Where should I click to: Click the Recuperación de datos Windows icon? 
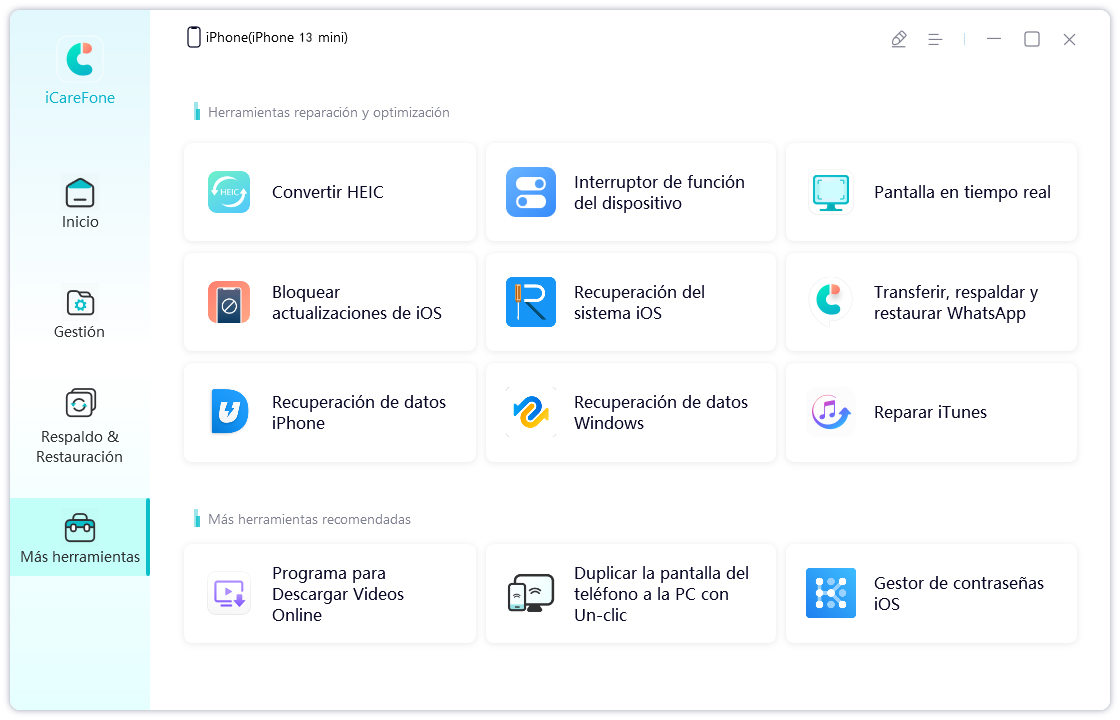pyautogui.click(x=531, y=412)
